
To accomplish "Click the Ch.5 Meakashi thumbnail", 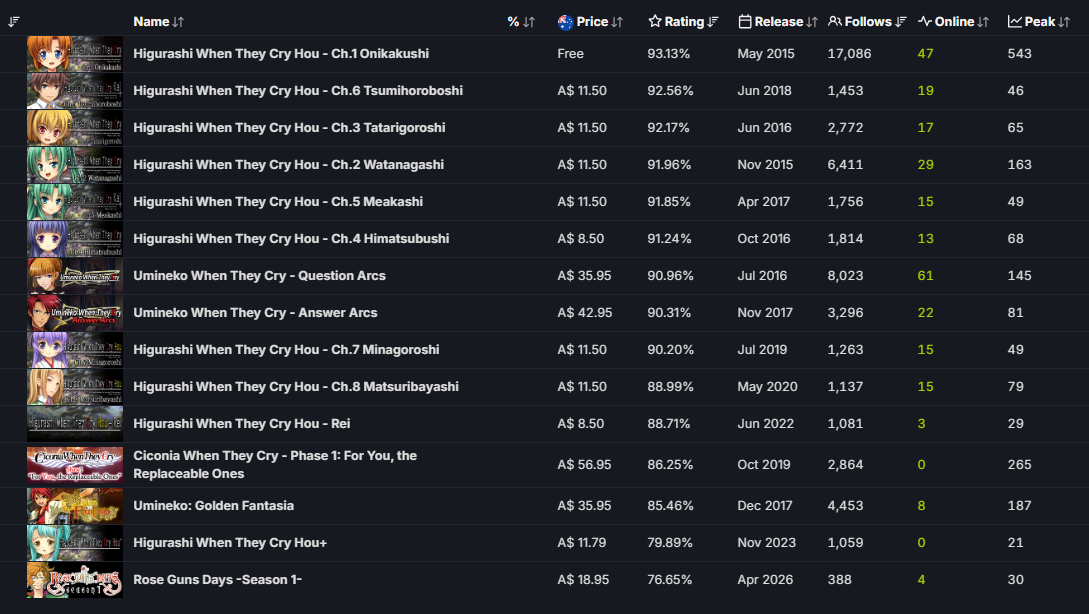I will click(x=75, y=201).
